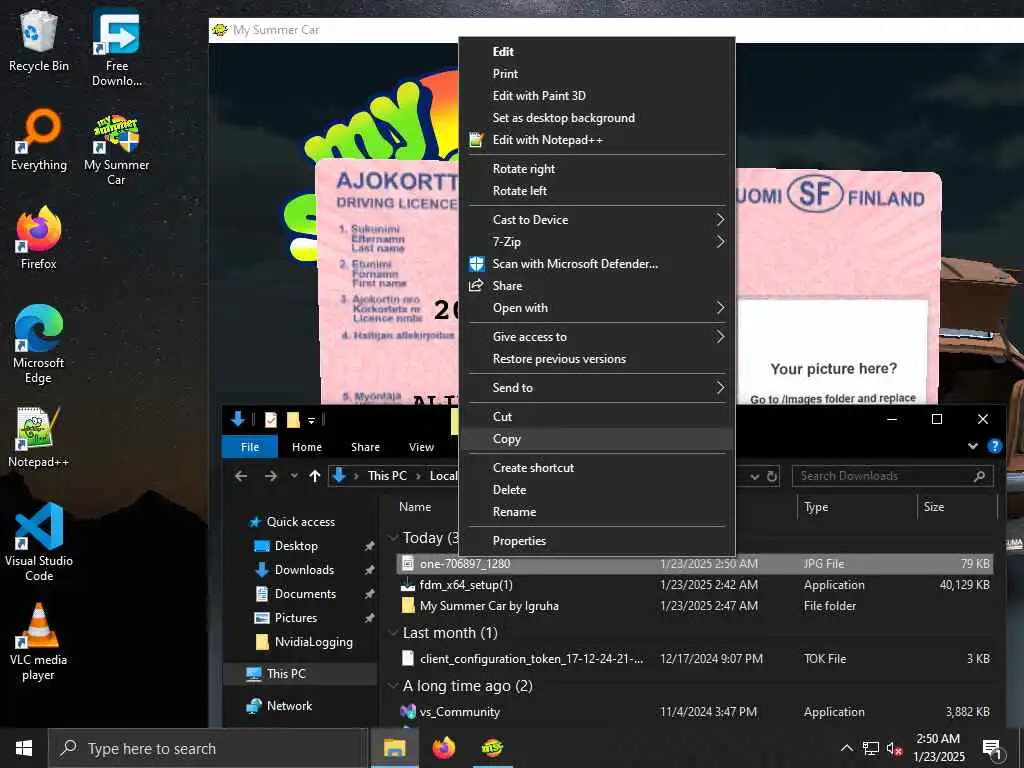Open the Everything search desktop icon
This screenshot has width=1024, height=768.
pyautogui.click(x=39, y=140)
